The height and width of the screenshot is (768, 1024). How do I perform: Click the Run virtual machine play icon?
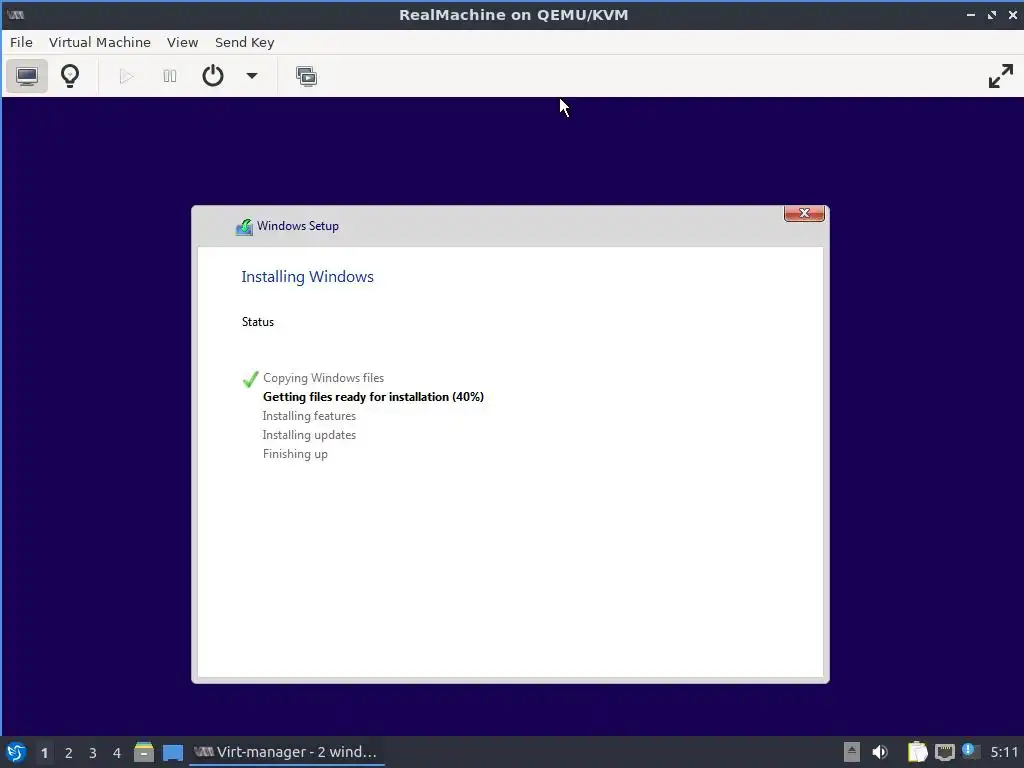tap(127, 76)
